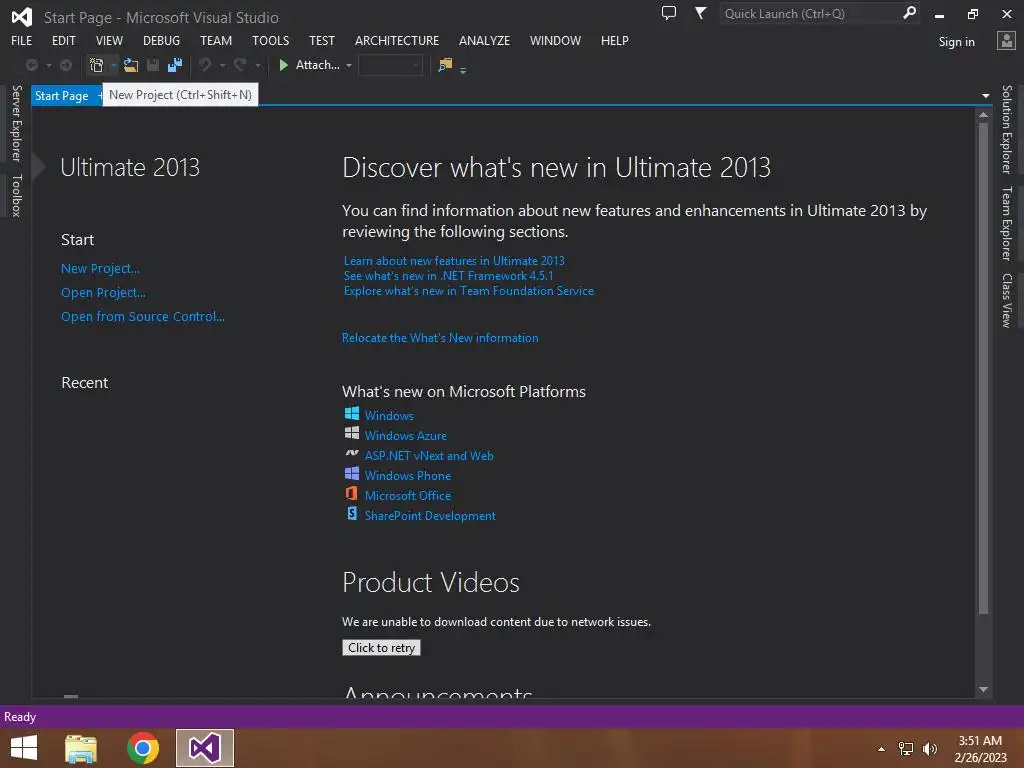Open the Solution Explorer side tab
Image resolution: width=1024 pixels, height=768 pixels.
(x=1006, y=129)
